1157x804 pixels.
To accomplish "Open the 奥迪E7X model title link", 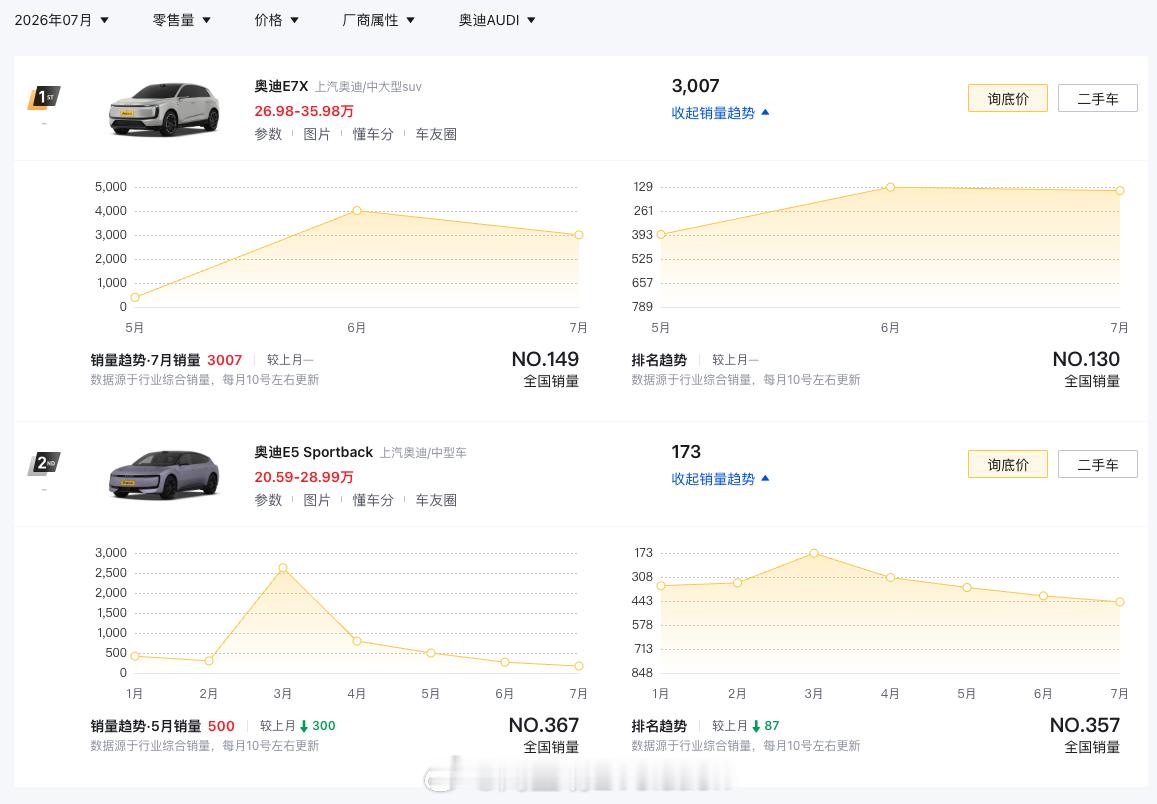I will (x=281, y=86).
